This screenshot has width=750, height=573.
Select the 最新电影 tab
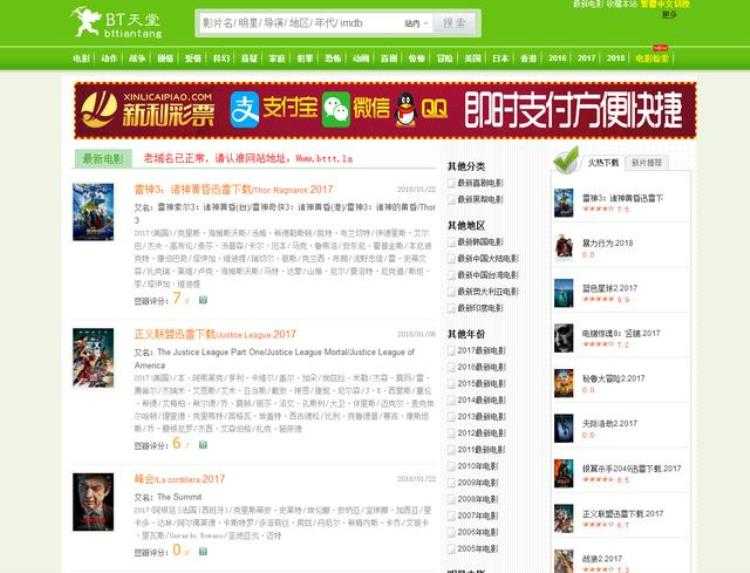pos(103,159)
